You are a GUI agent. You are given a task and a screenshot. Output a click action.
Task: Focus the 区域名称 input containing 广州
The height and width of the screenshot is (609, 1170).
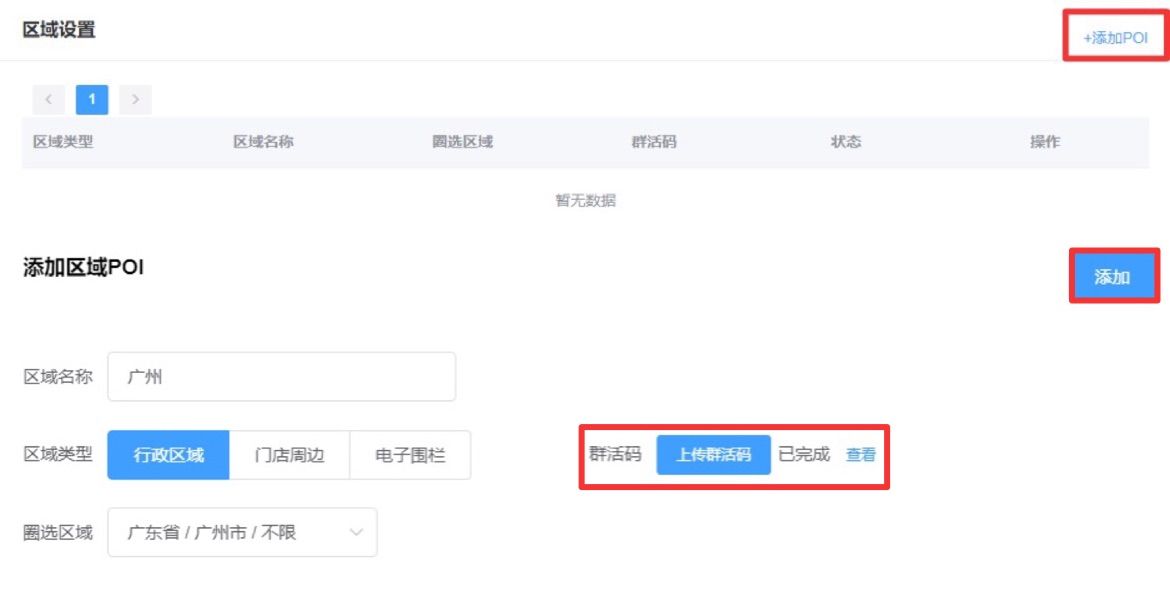tap(281, 377)
